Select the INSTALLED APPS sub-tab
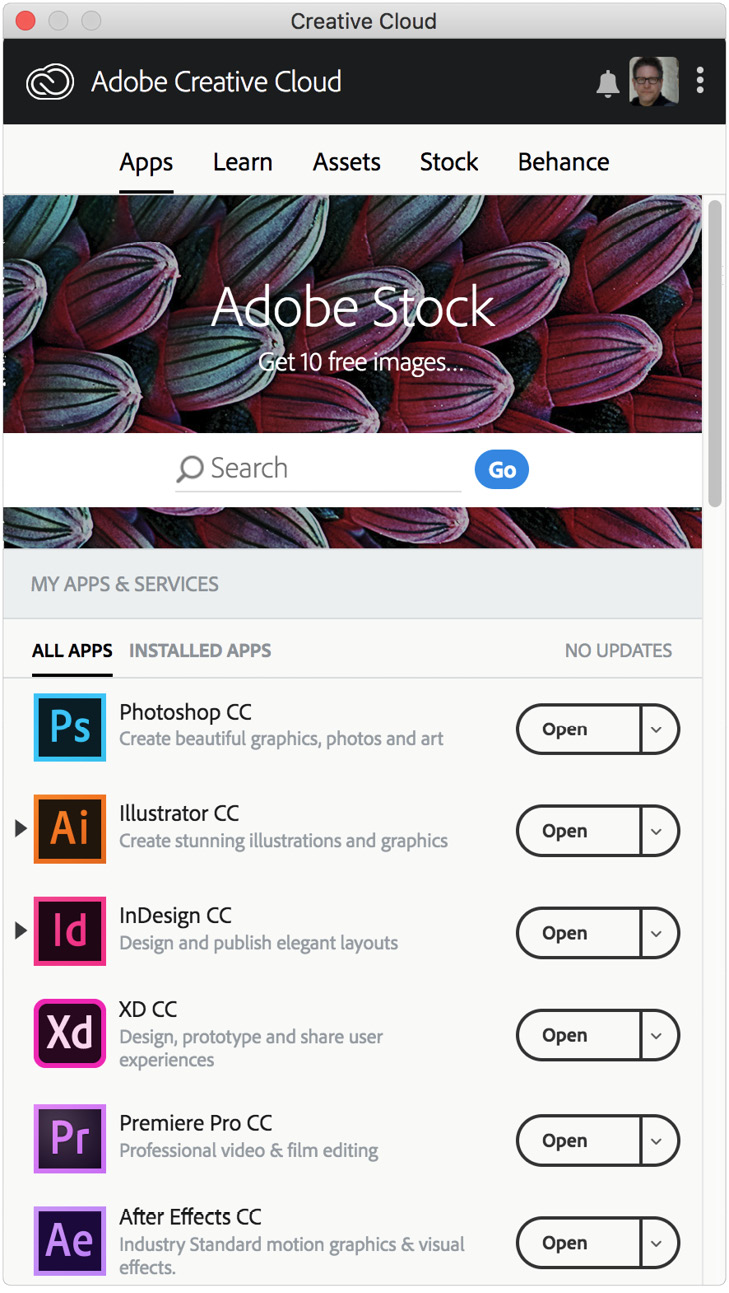 point(200,651)
